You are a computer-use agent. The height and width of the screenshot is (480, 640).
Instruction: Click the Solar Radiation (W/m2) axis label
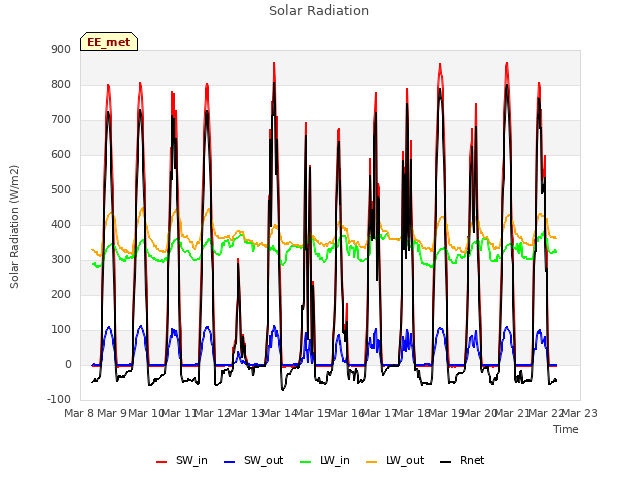click(x=14, y=227)
